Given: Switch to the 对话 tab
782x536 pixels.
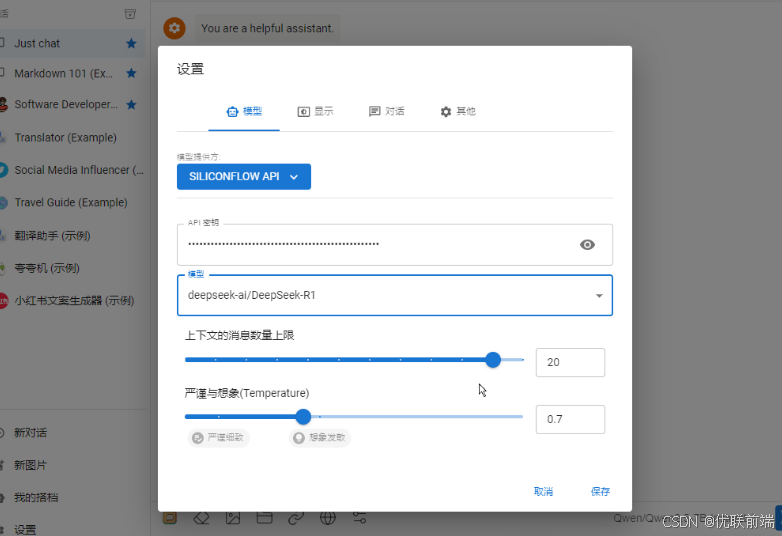Looking at the screenshot, I should point(387,112).
